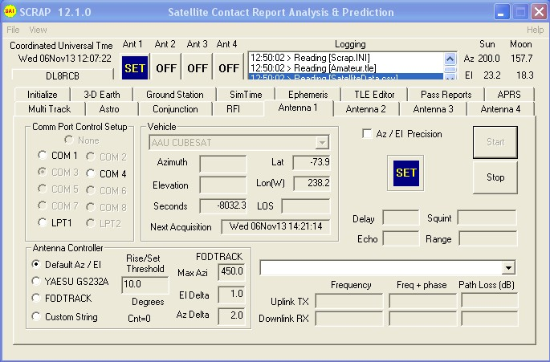Click the Logging list scroll up arrow

point(450,59)
